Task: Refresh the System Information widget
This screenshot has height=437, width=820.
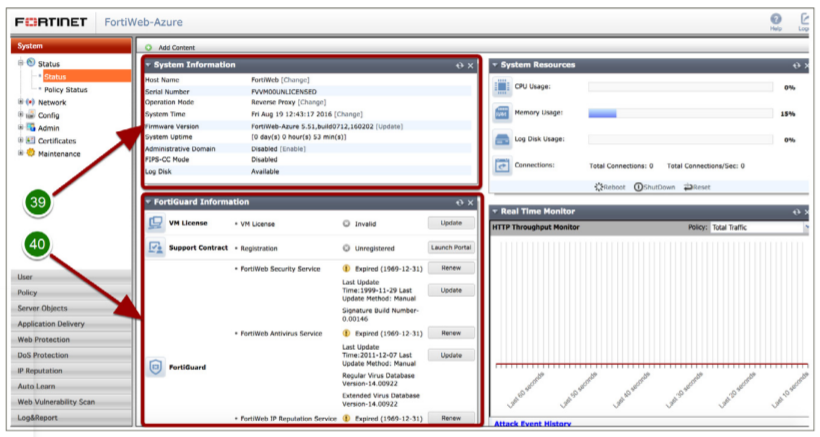Action: [x=460, y=65]
